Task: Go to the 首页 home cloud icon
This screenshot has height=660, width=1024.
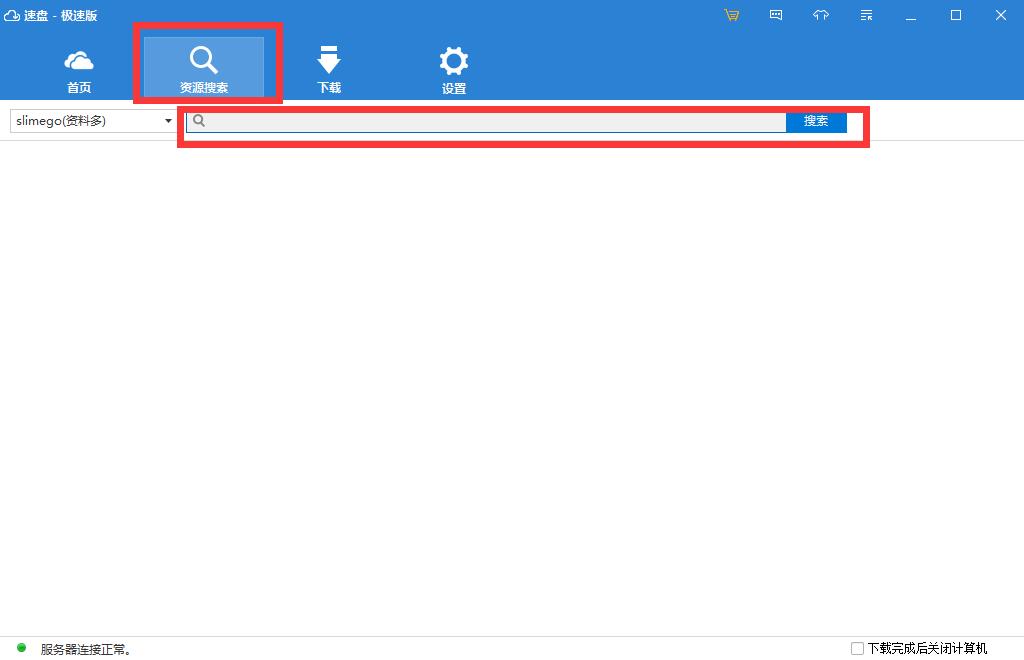Action: 79,69
